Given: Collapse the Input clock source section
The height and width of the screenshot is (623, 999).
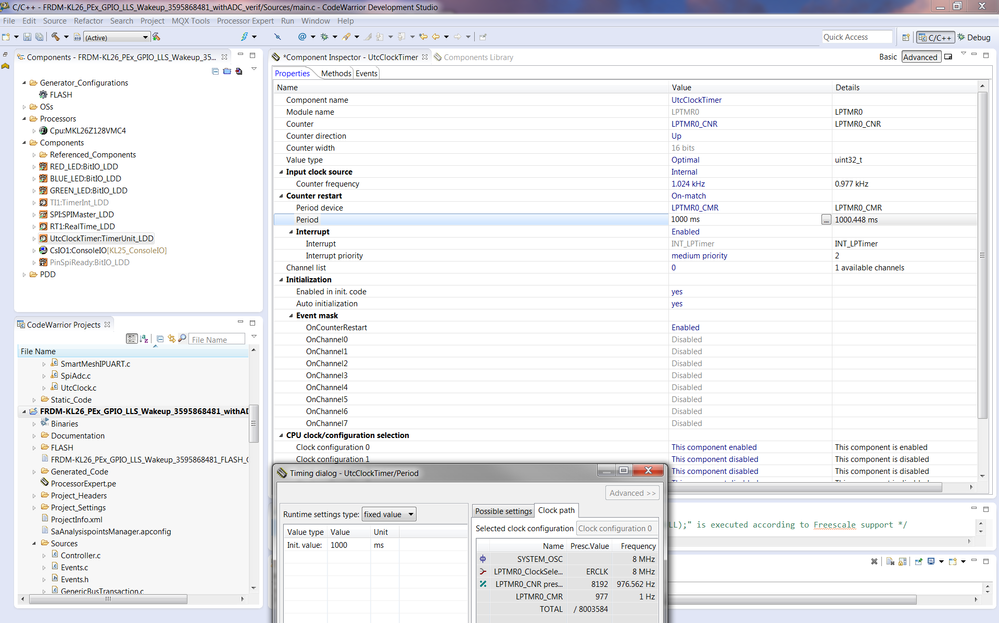Looking at the screenshot, I should click(282, 171).
